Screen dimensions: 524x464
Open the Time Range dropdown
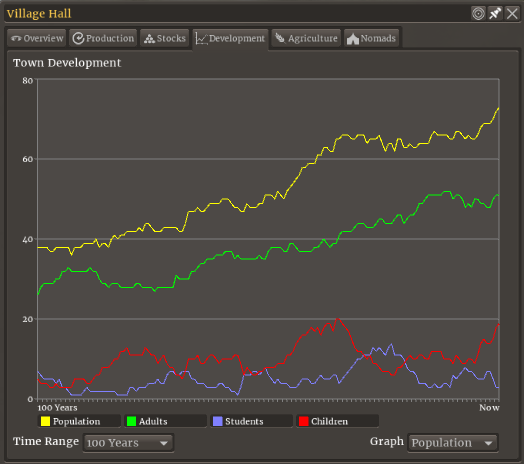tap(128, 443)
